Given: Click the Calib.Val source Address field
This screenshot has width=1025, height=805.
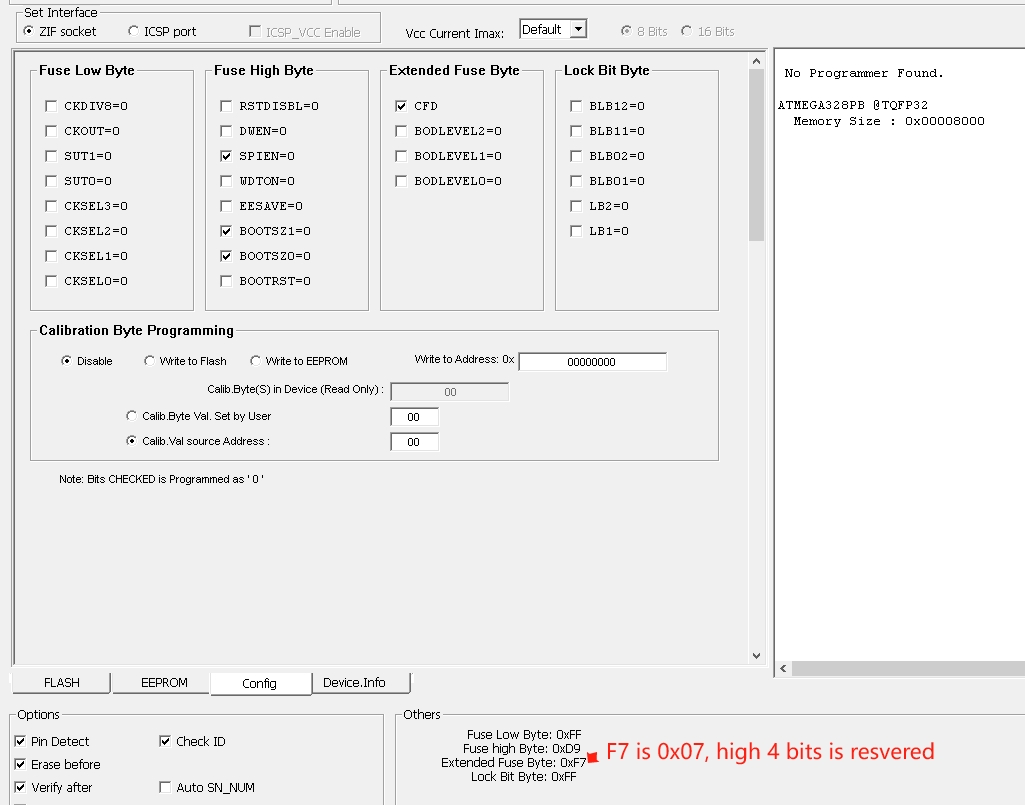Looking at the screenshot, I should (x=414, y=442).
